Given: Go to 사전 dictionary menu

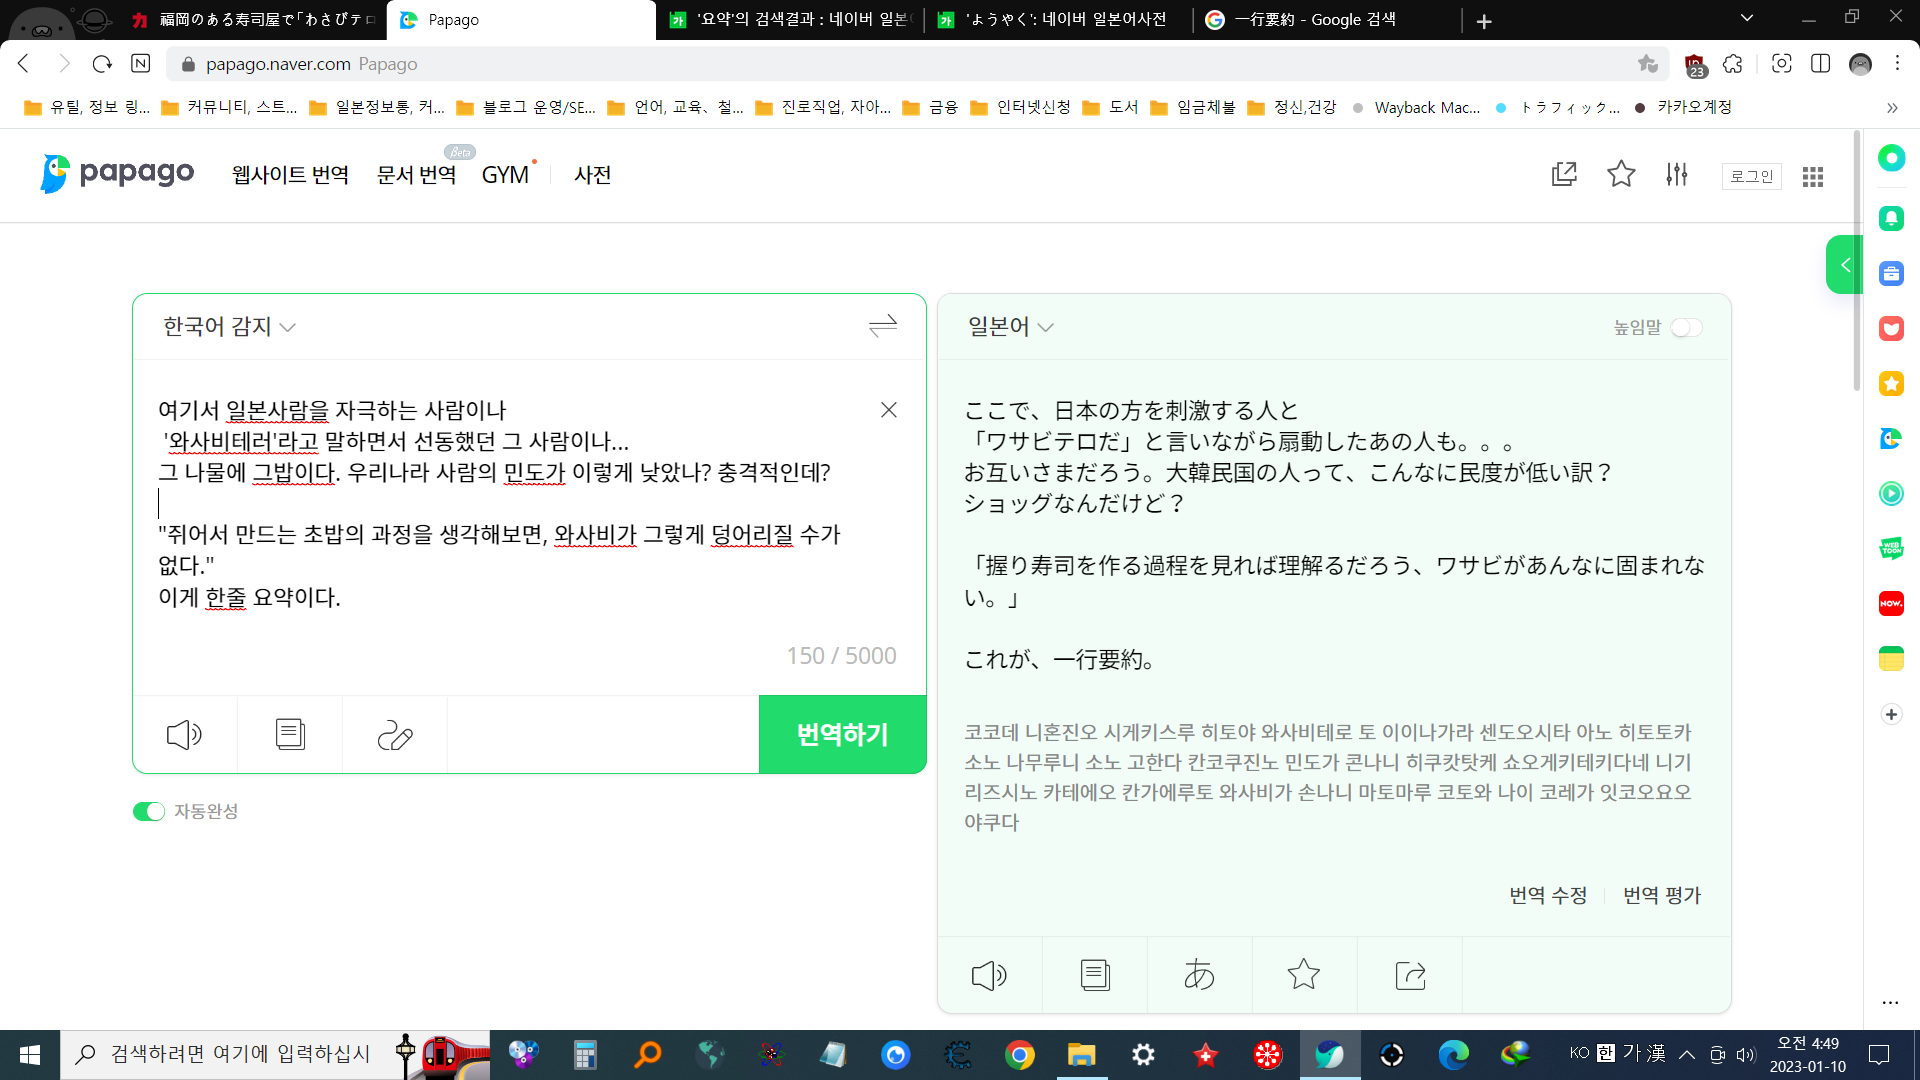Looking at the screenshot, I should coord(592,175).
